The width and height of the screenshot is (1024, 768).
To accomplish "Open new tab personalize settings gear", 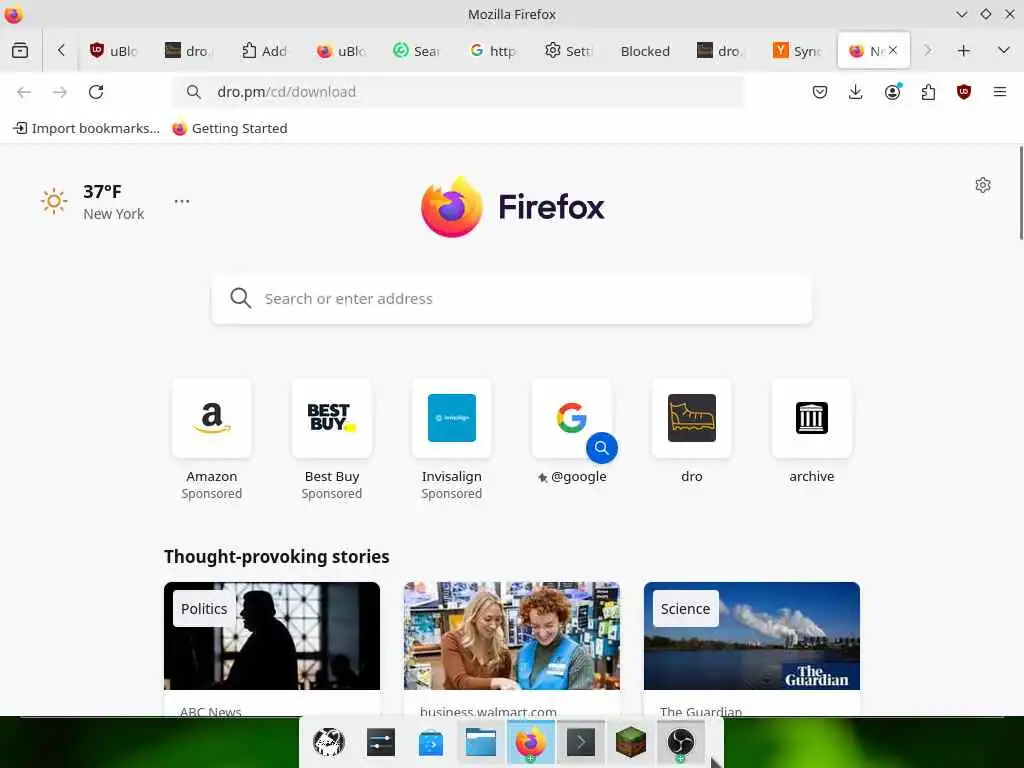I will click(x=983, y=185).
